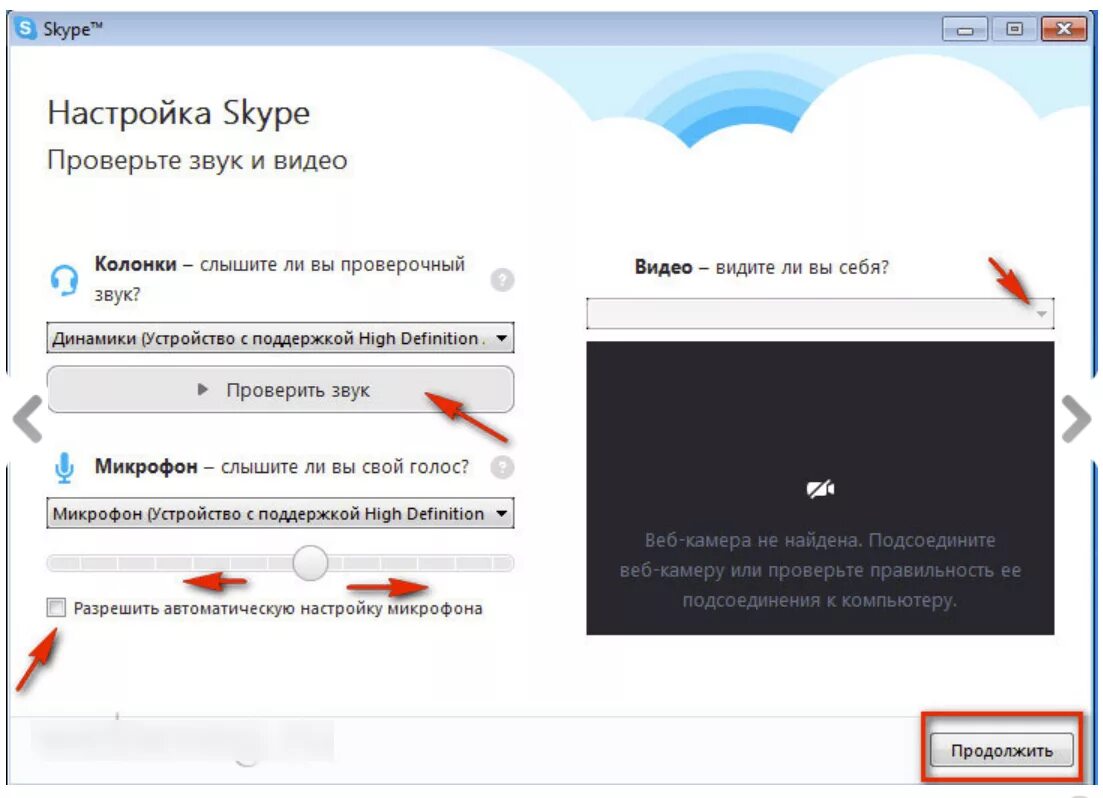Minimize the Skype window
The width and height of the screenshot is (1103, 798).
pyautogui.click(x=965, y=30)
